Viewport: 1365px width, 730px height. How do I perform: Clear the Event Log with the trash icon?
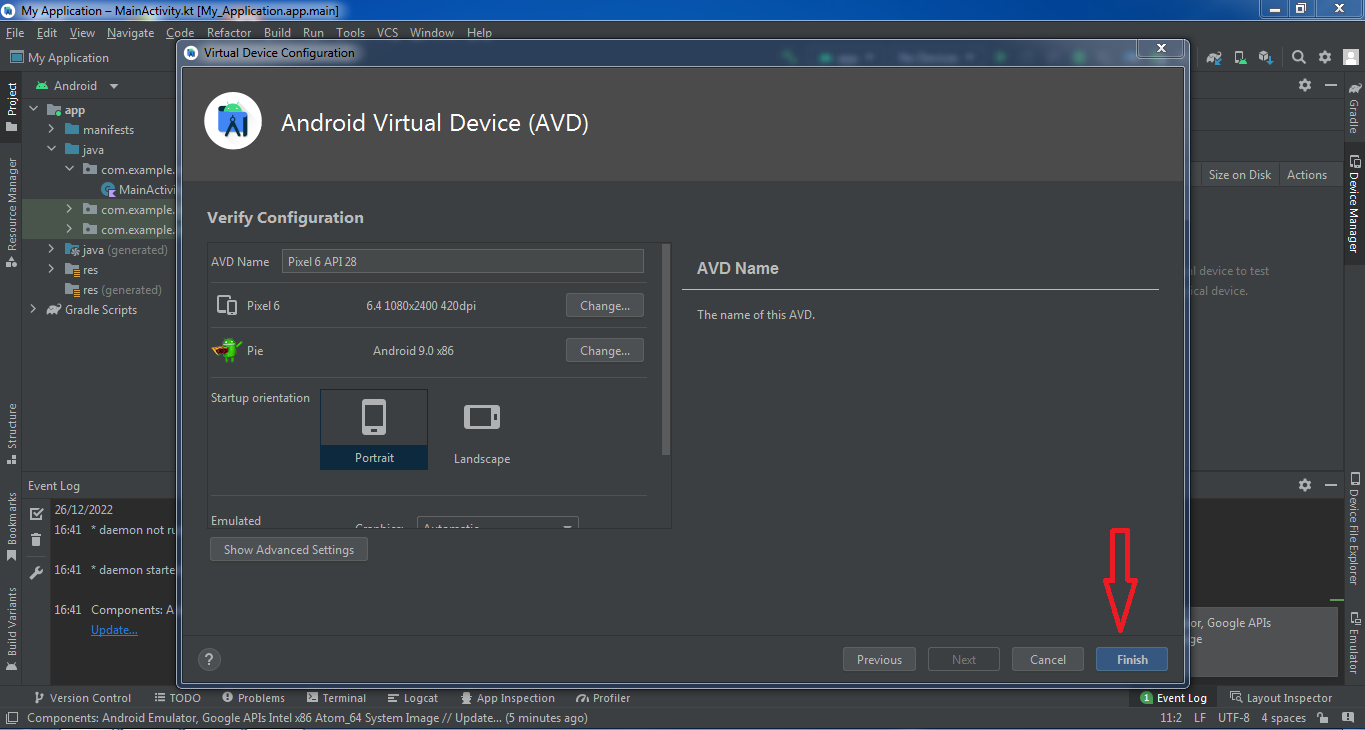tap(37, 540)
